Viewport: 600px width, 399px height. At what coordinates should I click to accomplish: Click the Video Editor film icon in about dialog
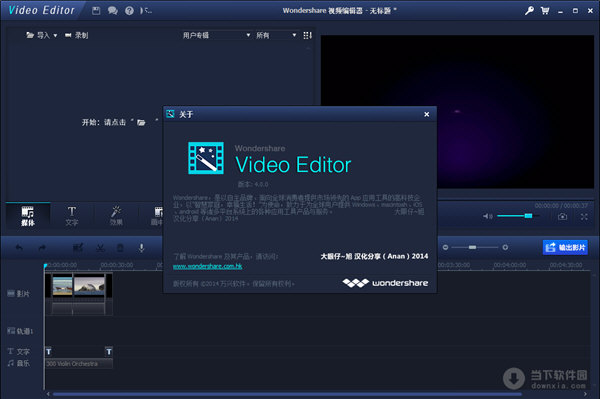click(206, 158)
